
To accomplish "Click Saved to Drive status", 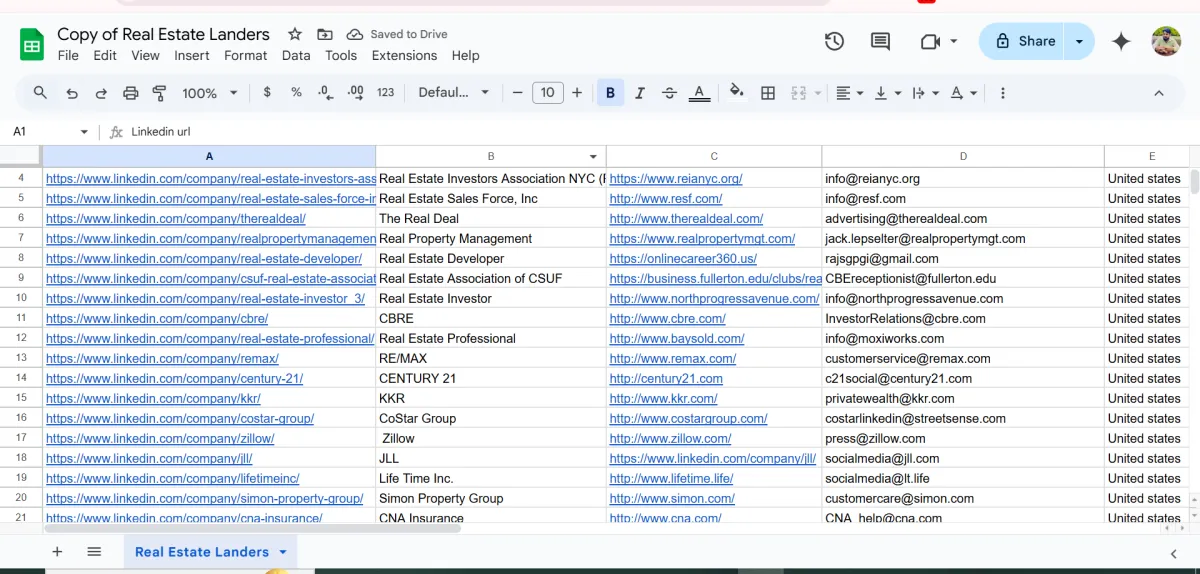I will pyautogui.click(x=397, y=34).
